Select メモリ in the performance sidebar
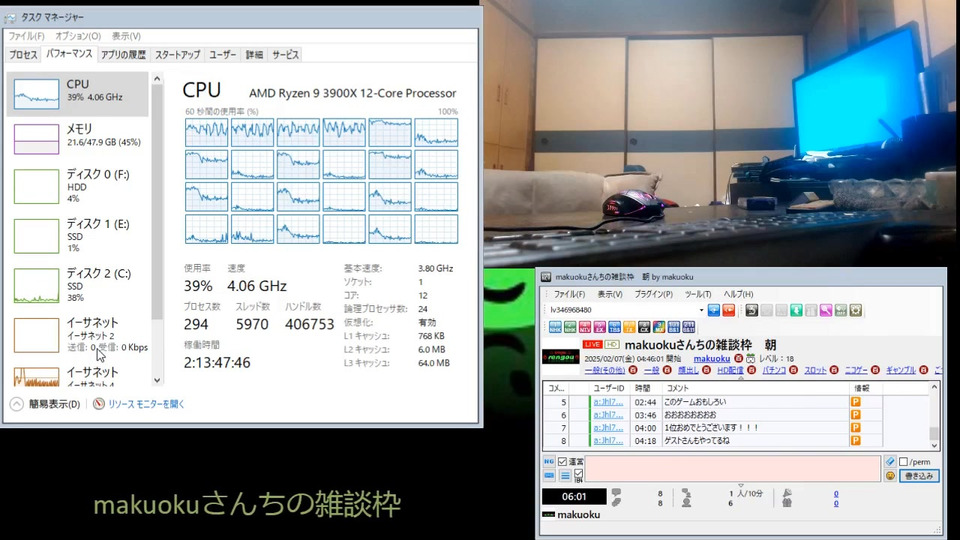960x540 pixels. point(78,137)
